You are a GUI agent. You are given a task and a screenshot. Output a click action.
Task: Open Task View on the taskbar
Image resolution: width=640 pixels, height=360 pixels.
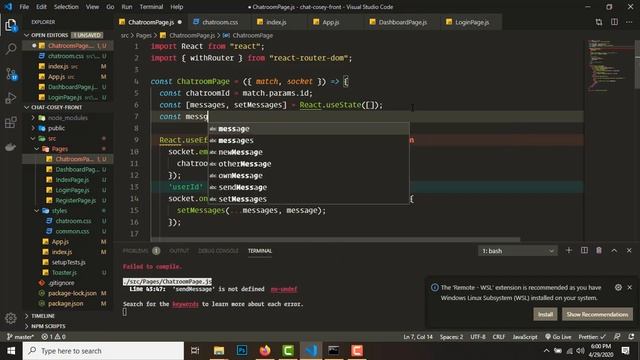click(x=195, y=351)
